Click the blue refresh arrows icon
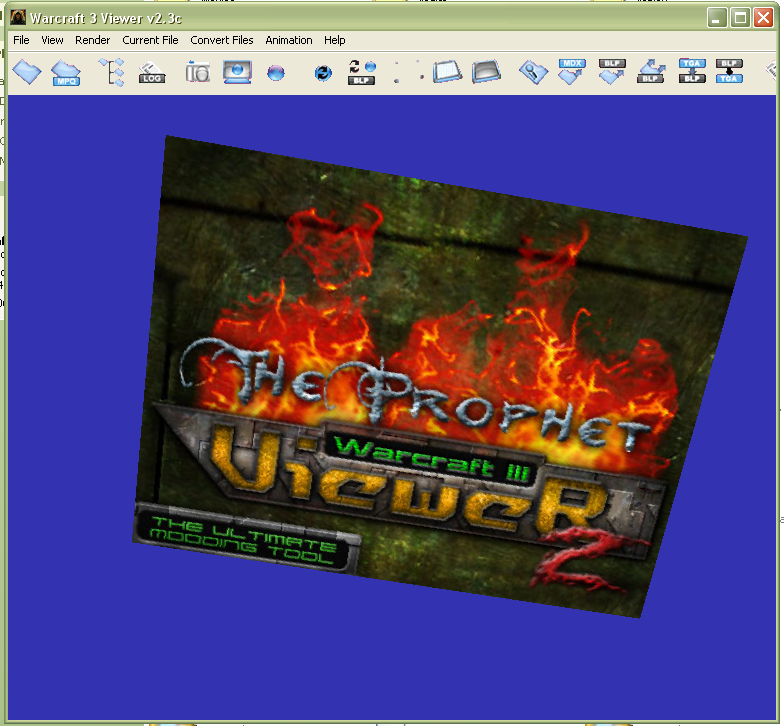Image resolution: width=784 pixels, height=726 pixels. (323, 73)
